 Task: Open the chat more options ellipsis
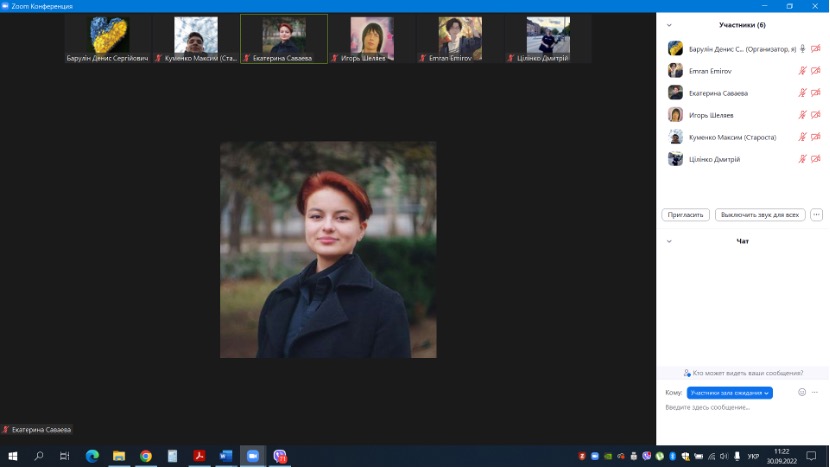[815, 392]
